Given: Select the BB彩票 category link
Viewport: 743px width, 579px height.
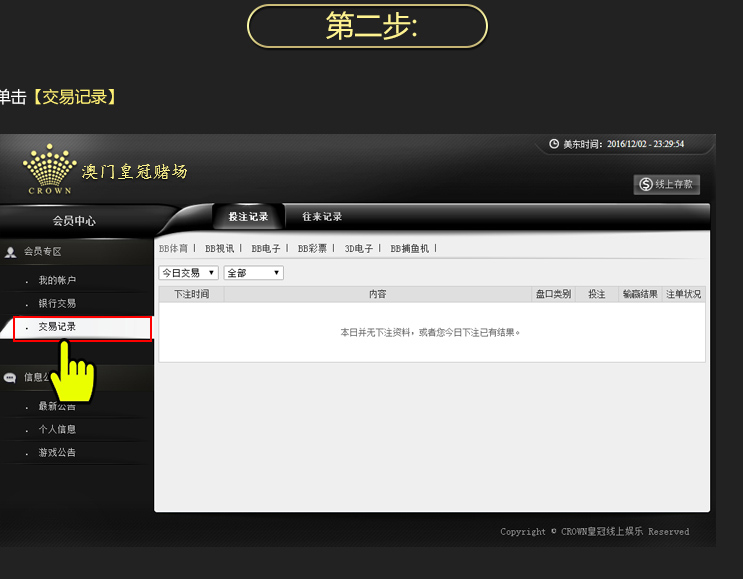Looking at the screenshot, I should pos(312,248).
